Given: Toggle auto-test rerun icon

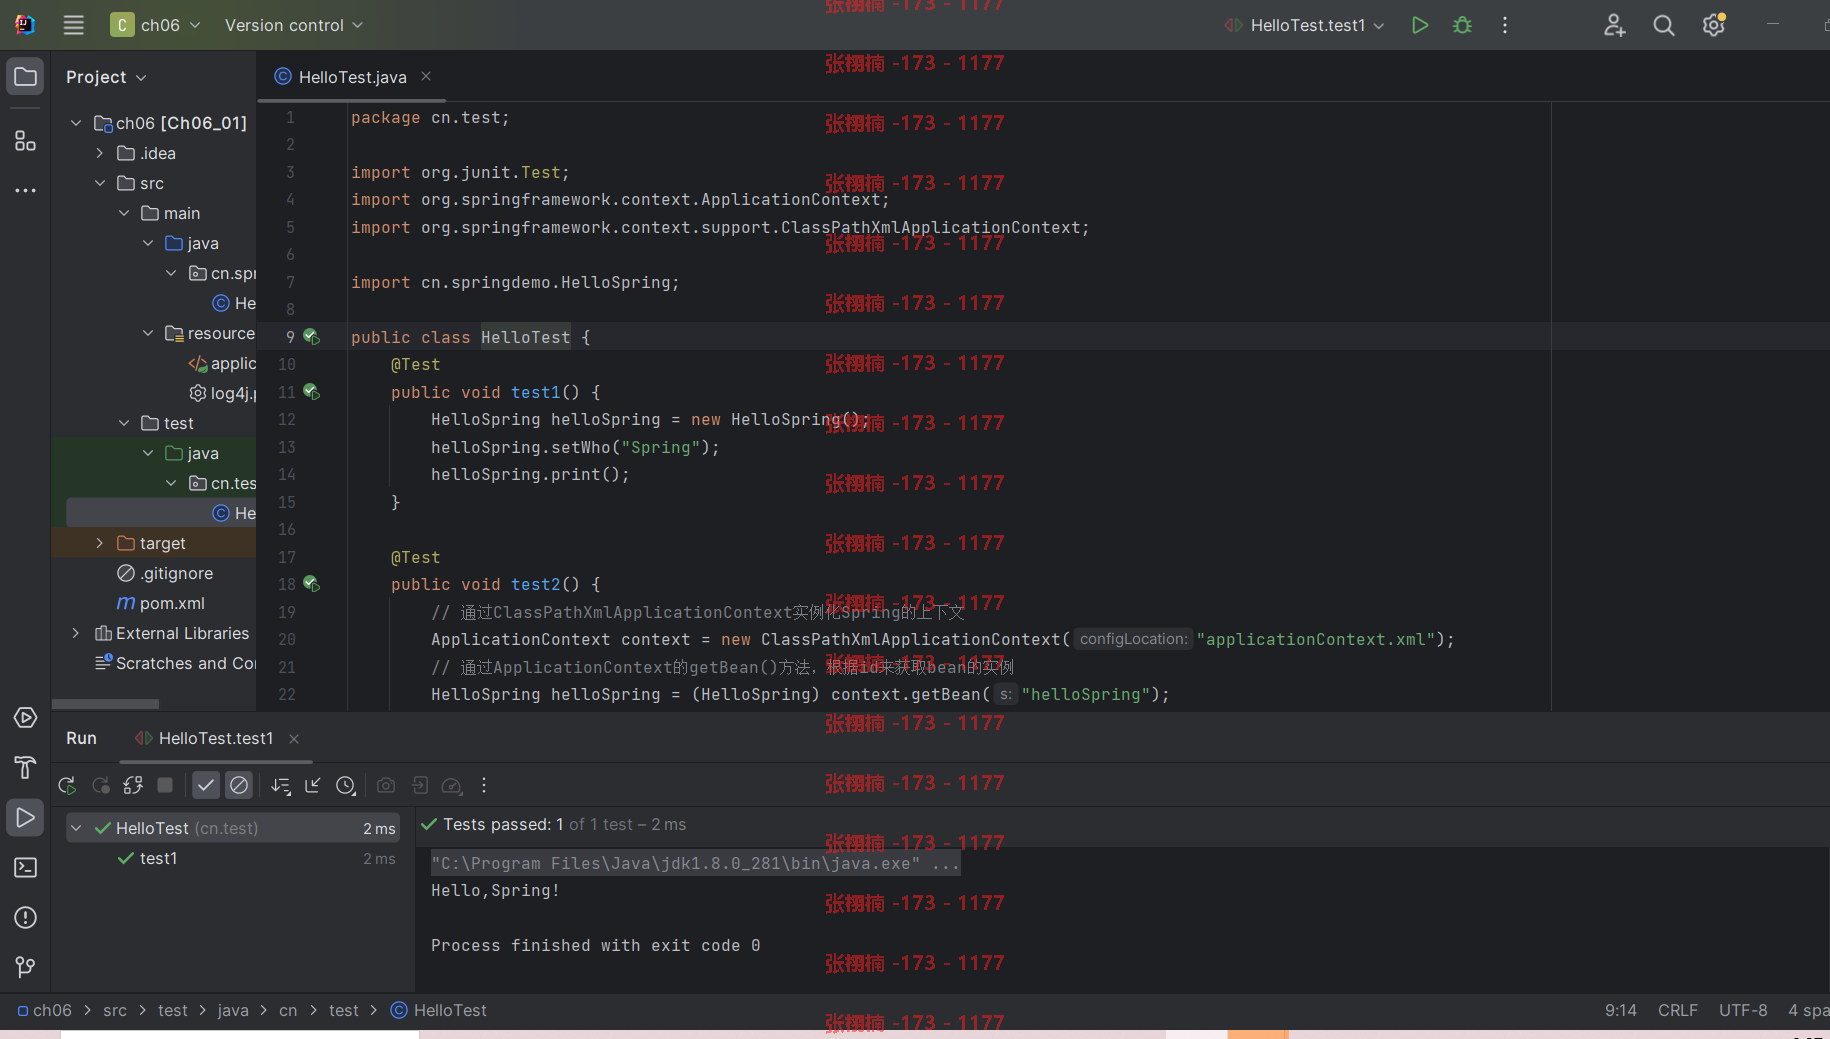Looking at the screenshot, I should 133,786.
